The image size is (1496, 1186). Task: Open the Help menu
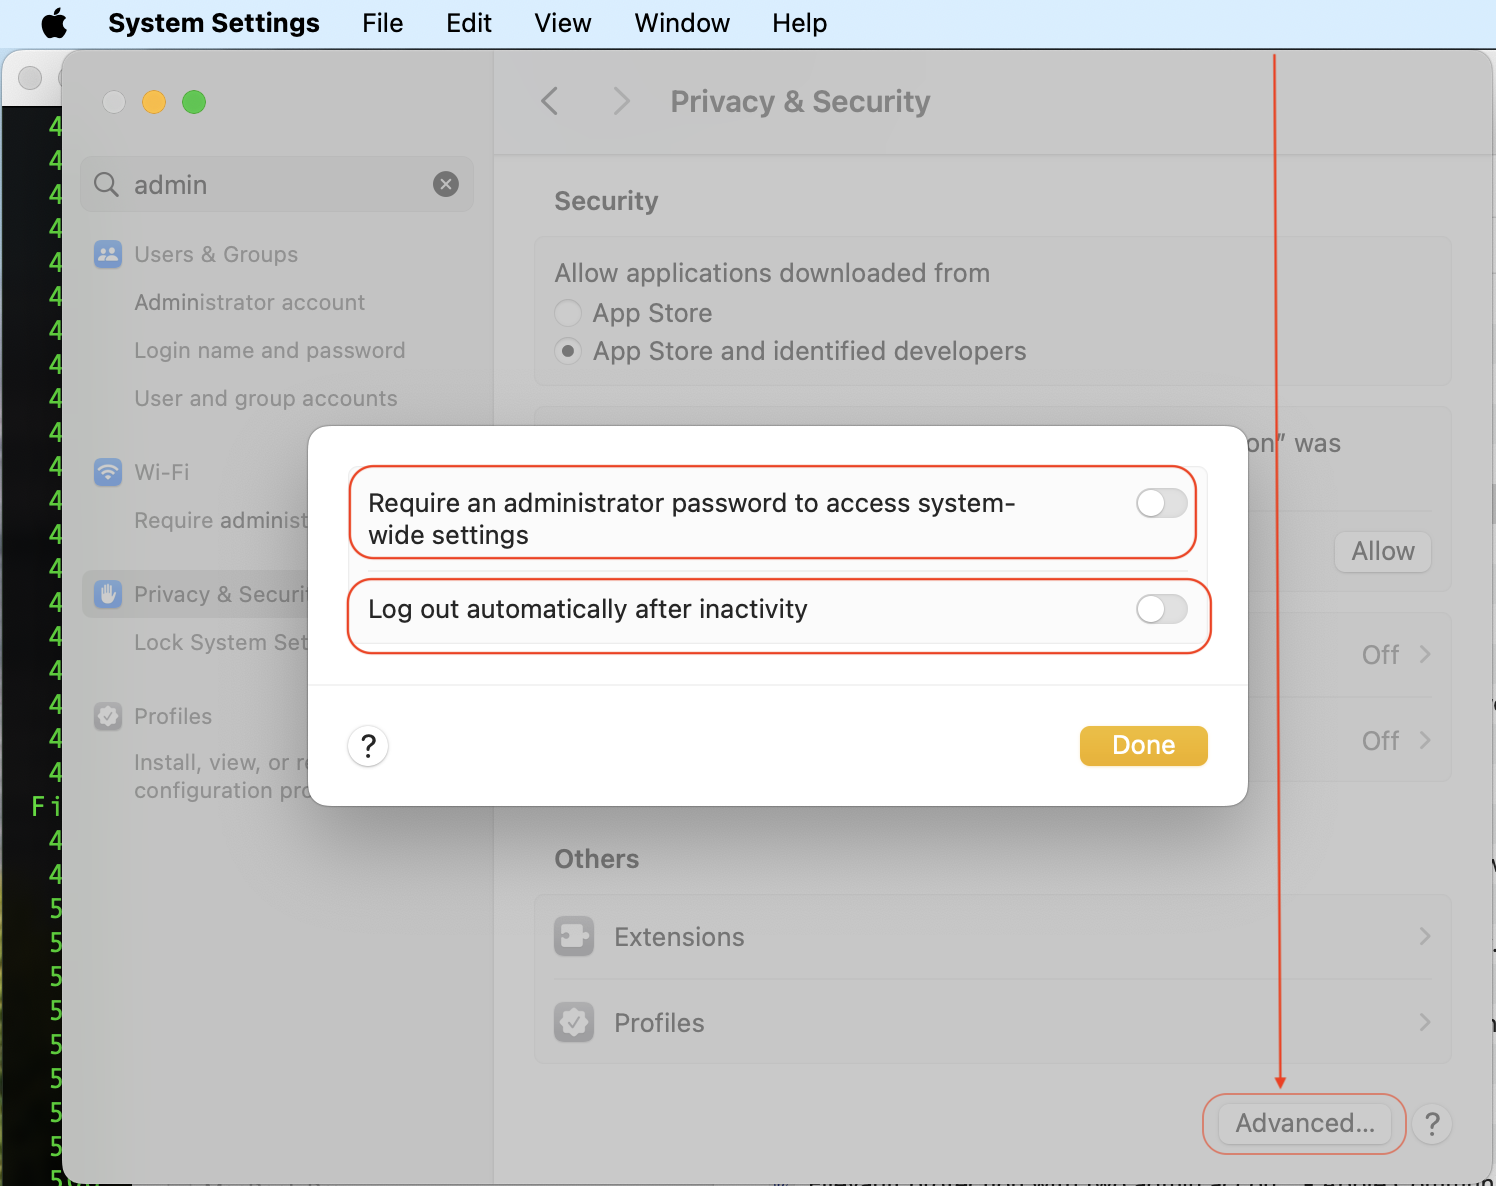coord(798,22)
